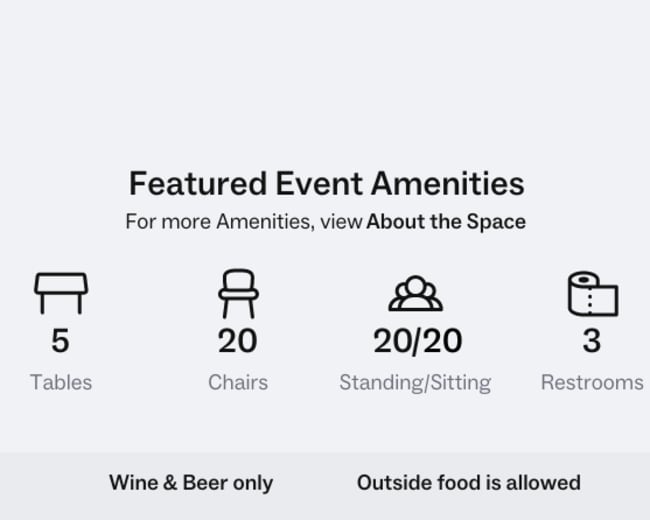Click Outside food is allowed text

[x=469, y=483]
